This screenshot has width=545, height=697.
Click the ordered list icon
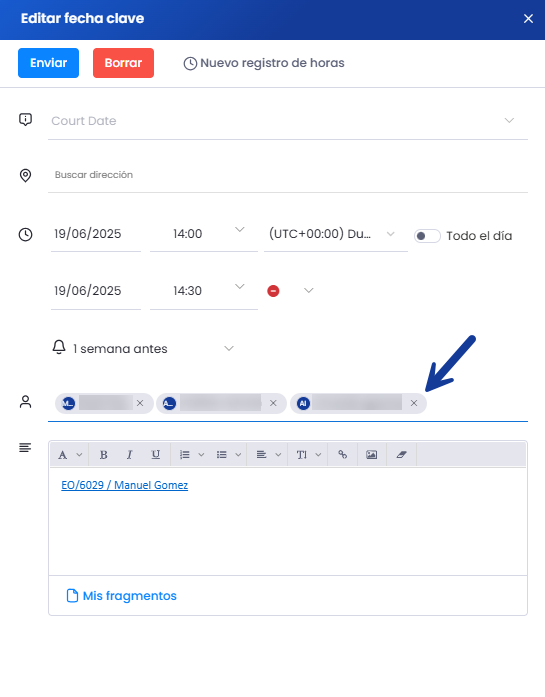pyautogui.click(x=184, y=455)
